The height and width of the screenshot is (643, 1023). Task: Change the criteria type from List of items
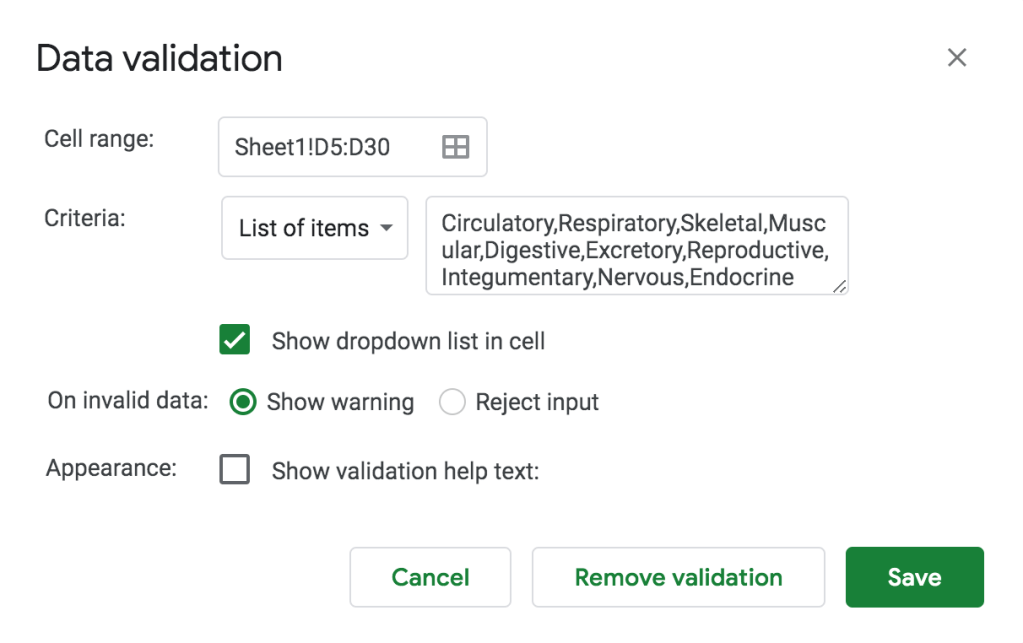click(314, 228)
